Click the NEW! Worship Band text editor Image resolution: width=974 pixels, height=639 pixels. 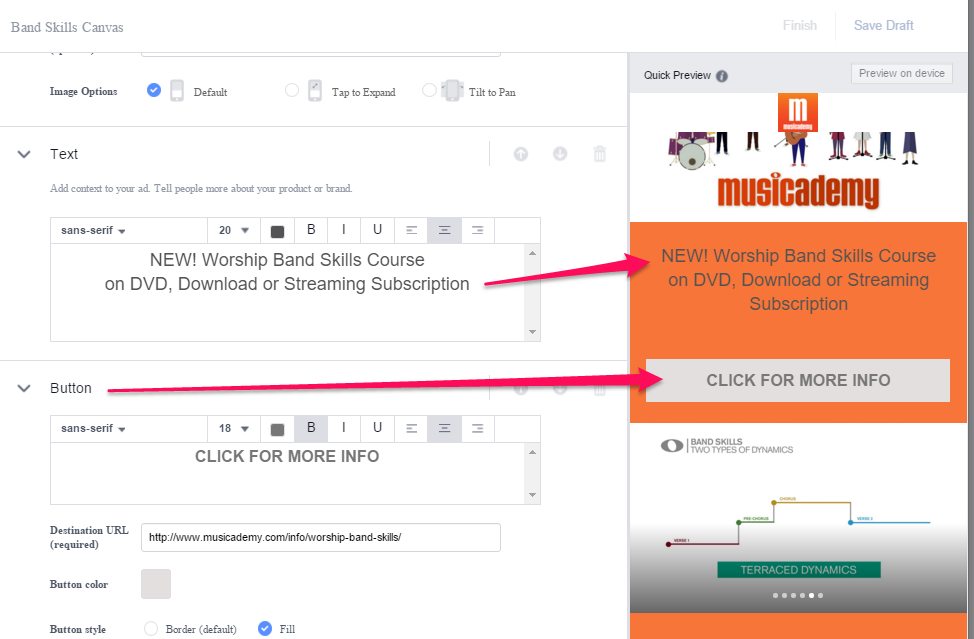click(288, 292)
